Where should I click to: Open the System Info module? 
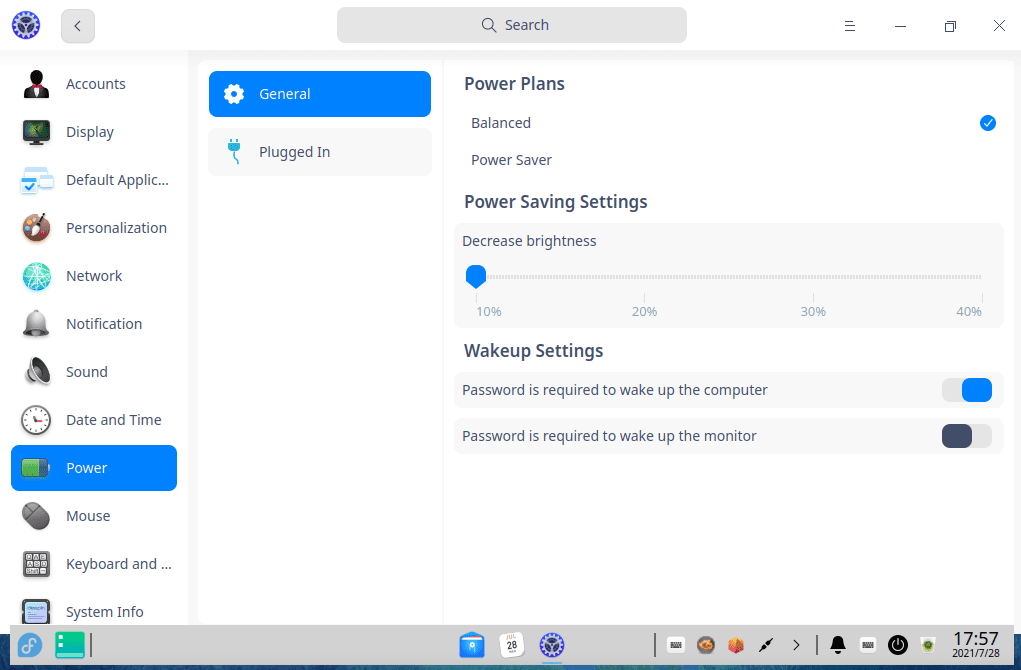94,611
